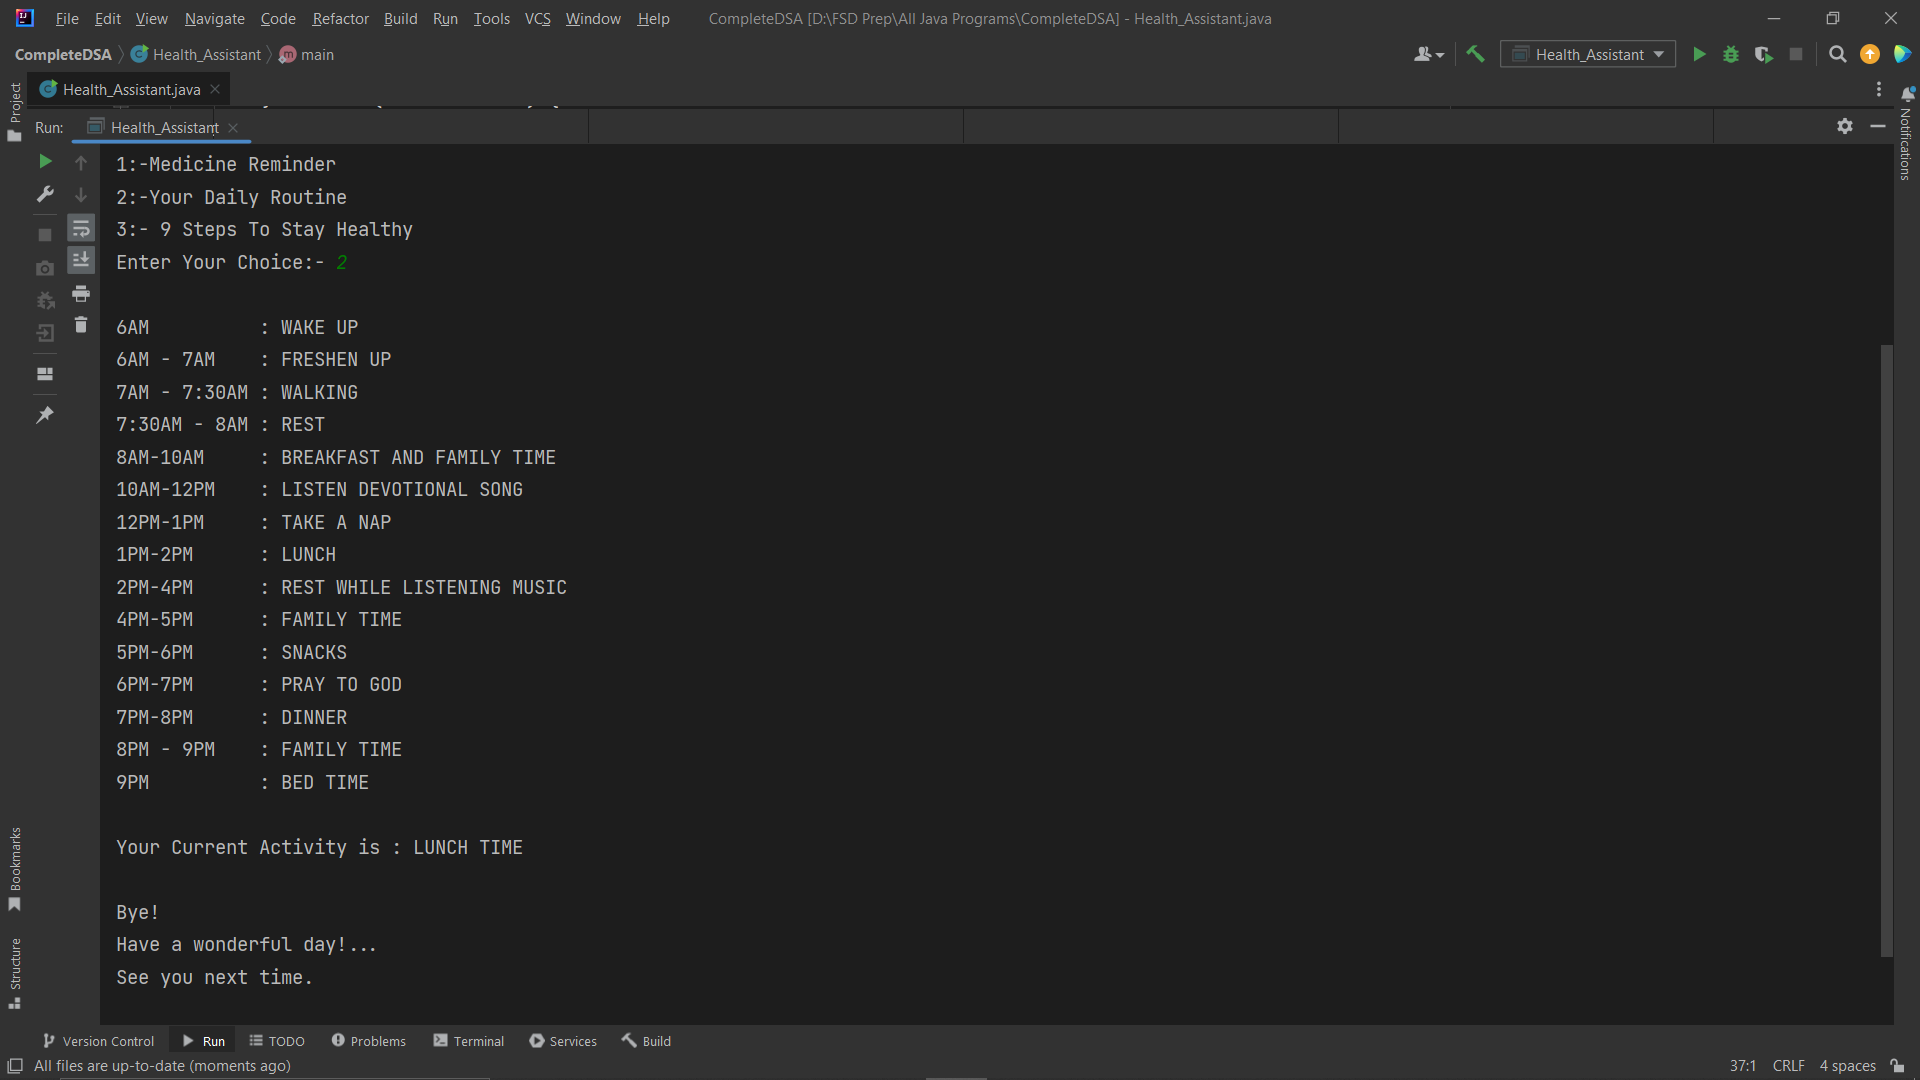
Task: Click the console vertical scrollbar
Action: click(1886, 650)
